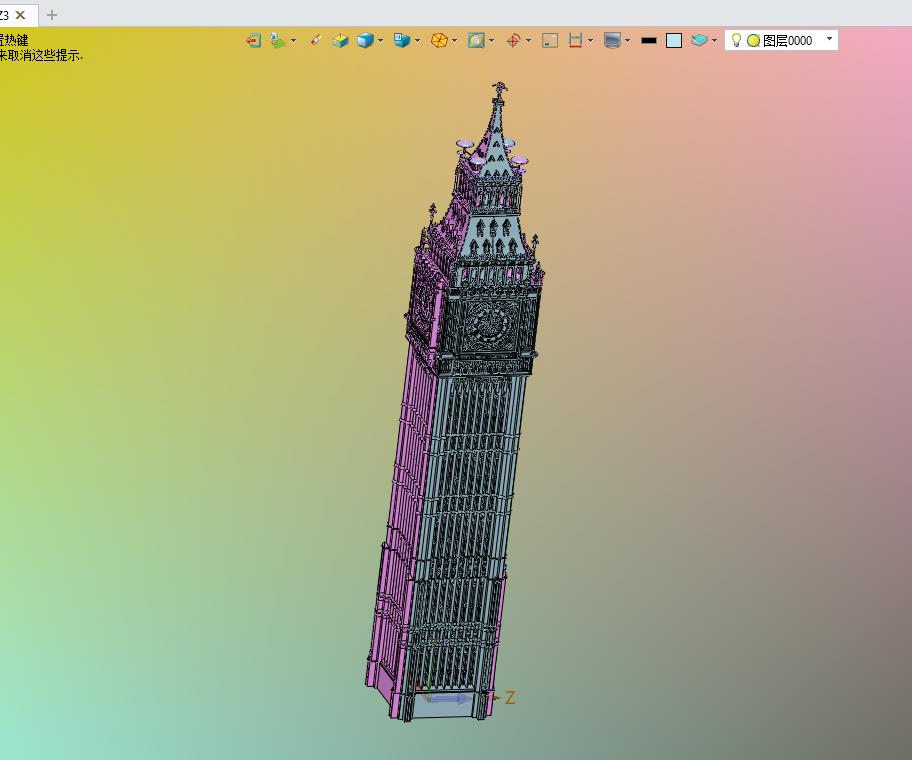Expand the red crosshair dropdown arrow
Viewport: 912px width, 760px height.
click(x=528, y=40)
